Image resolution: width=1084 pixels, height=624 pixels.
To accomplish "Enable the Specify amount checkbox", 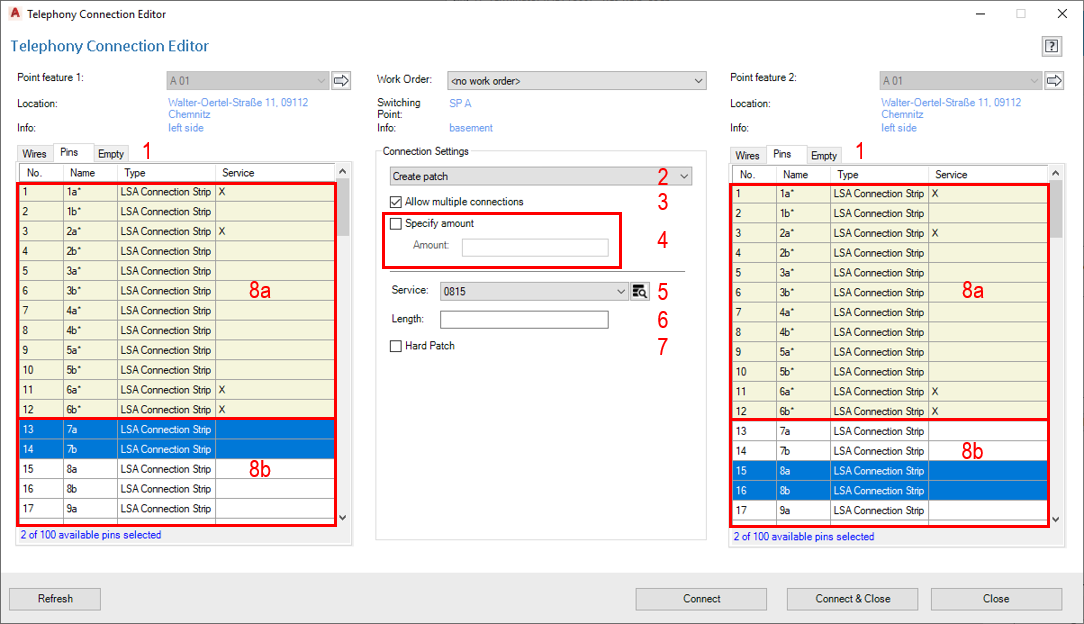I will click(x=395, y=223).
